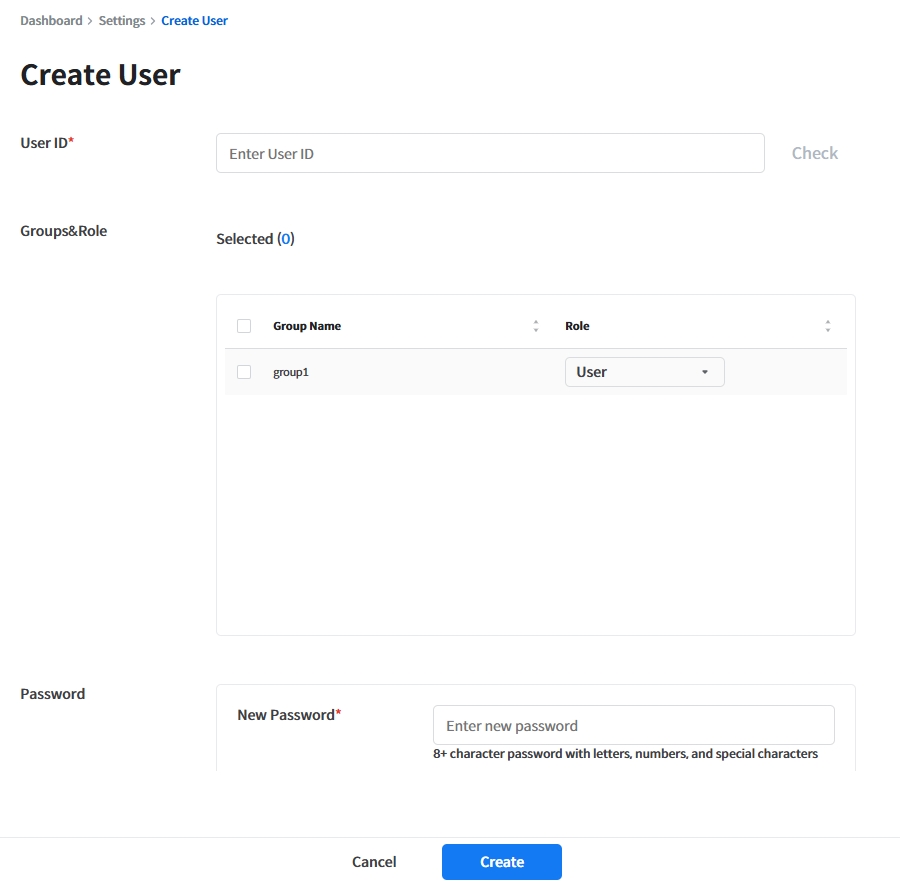
Task: Click into the new password field
Action: click(x=633, y=726)
